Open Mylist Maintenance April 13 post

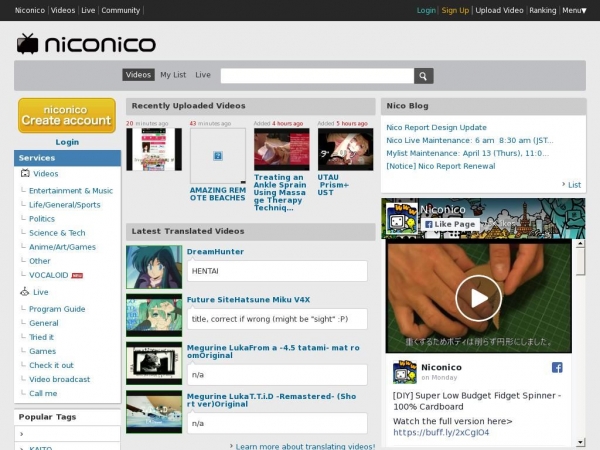click(x=467, y=153)
